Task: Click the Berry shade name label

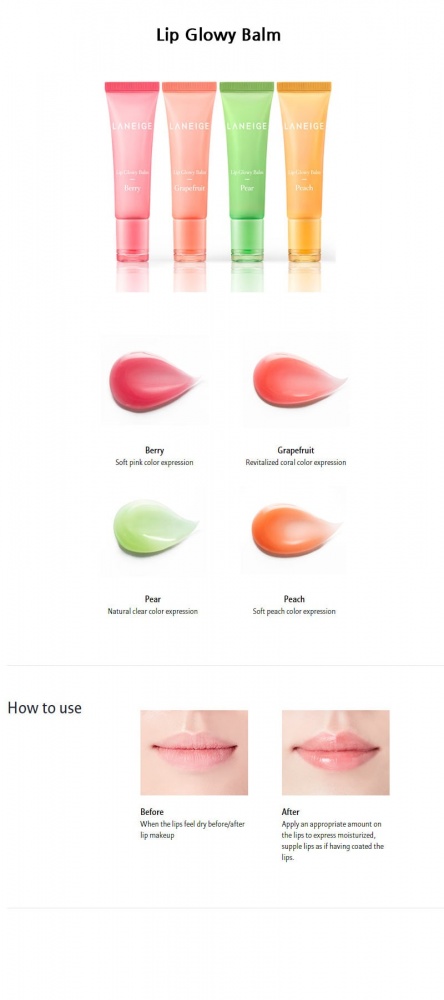Action: (154, 450)
